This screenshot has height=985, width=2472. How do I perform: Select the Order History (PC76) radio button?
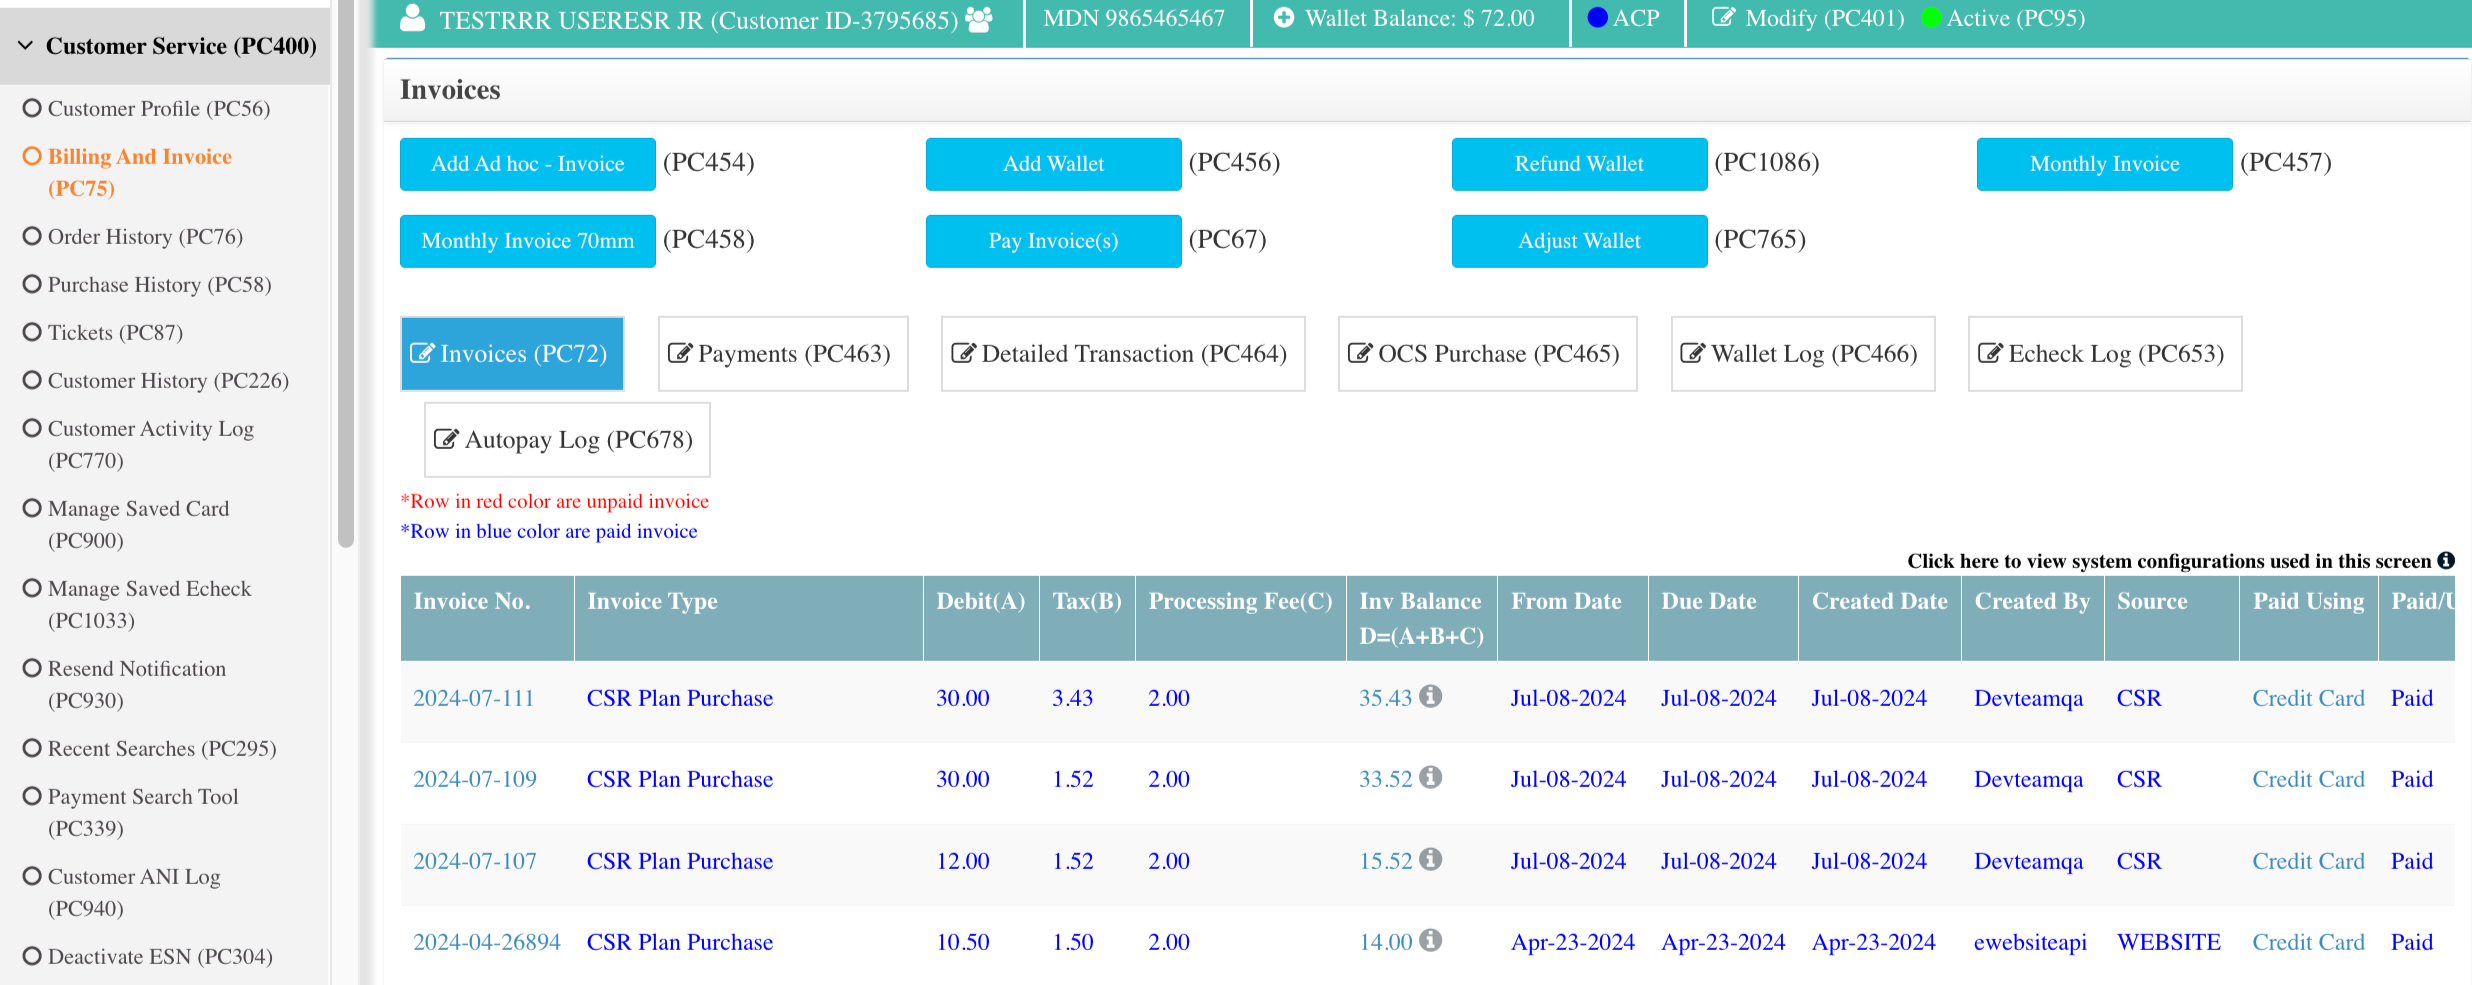[31, 236]
